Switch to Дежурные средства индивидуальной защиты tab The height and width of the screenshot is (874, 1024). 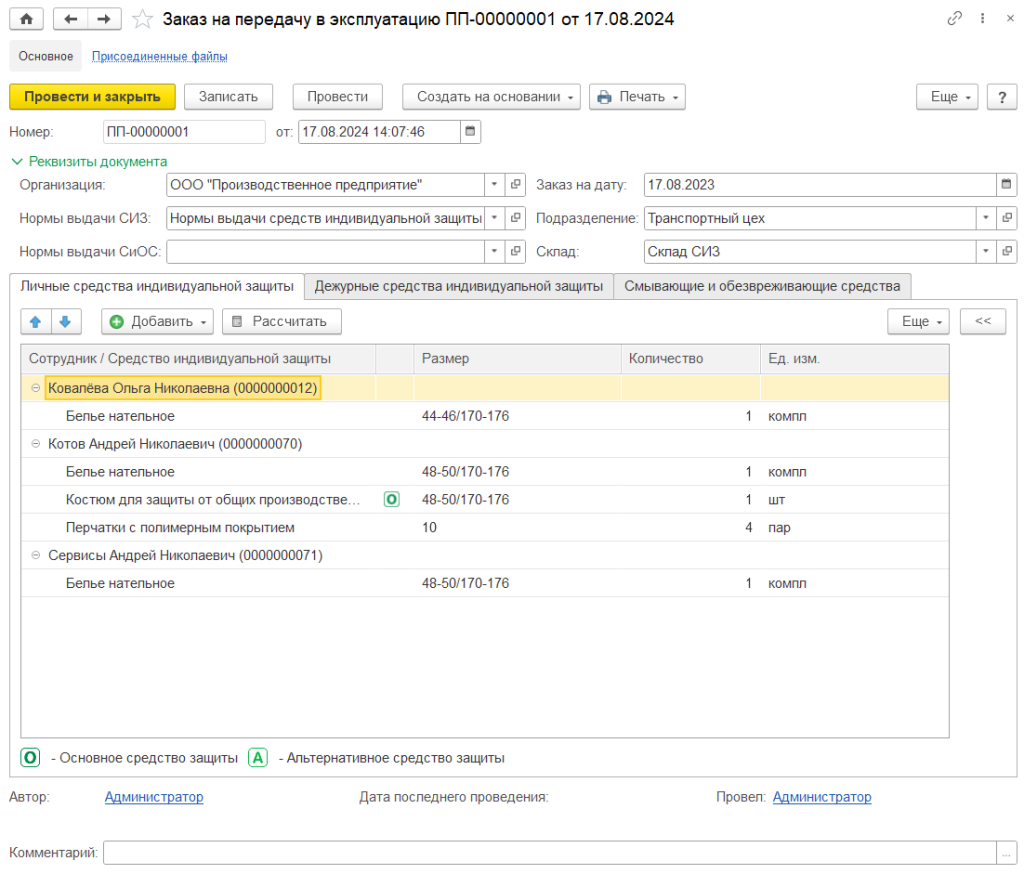click(458, 286)
